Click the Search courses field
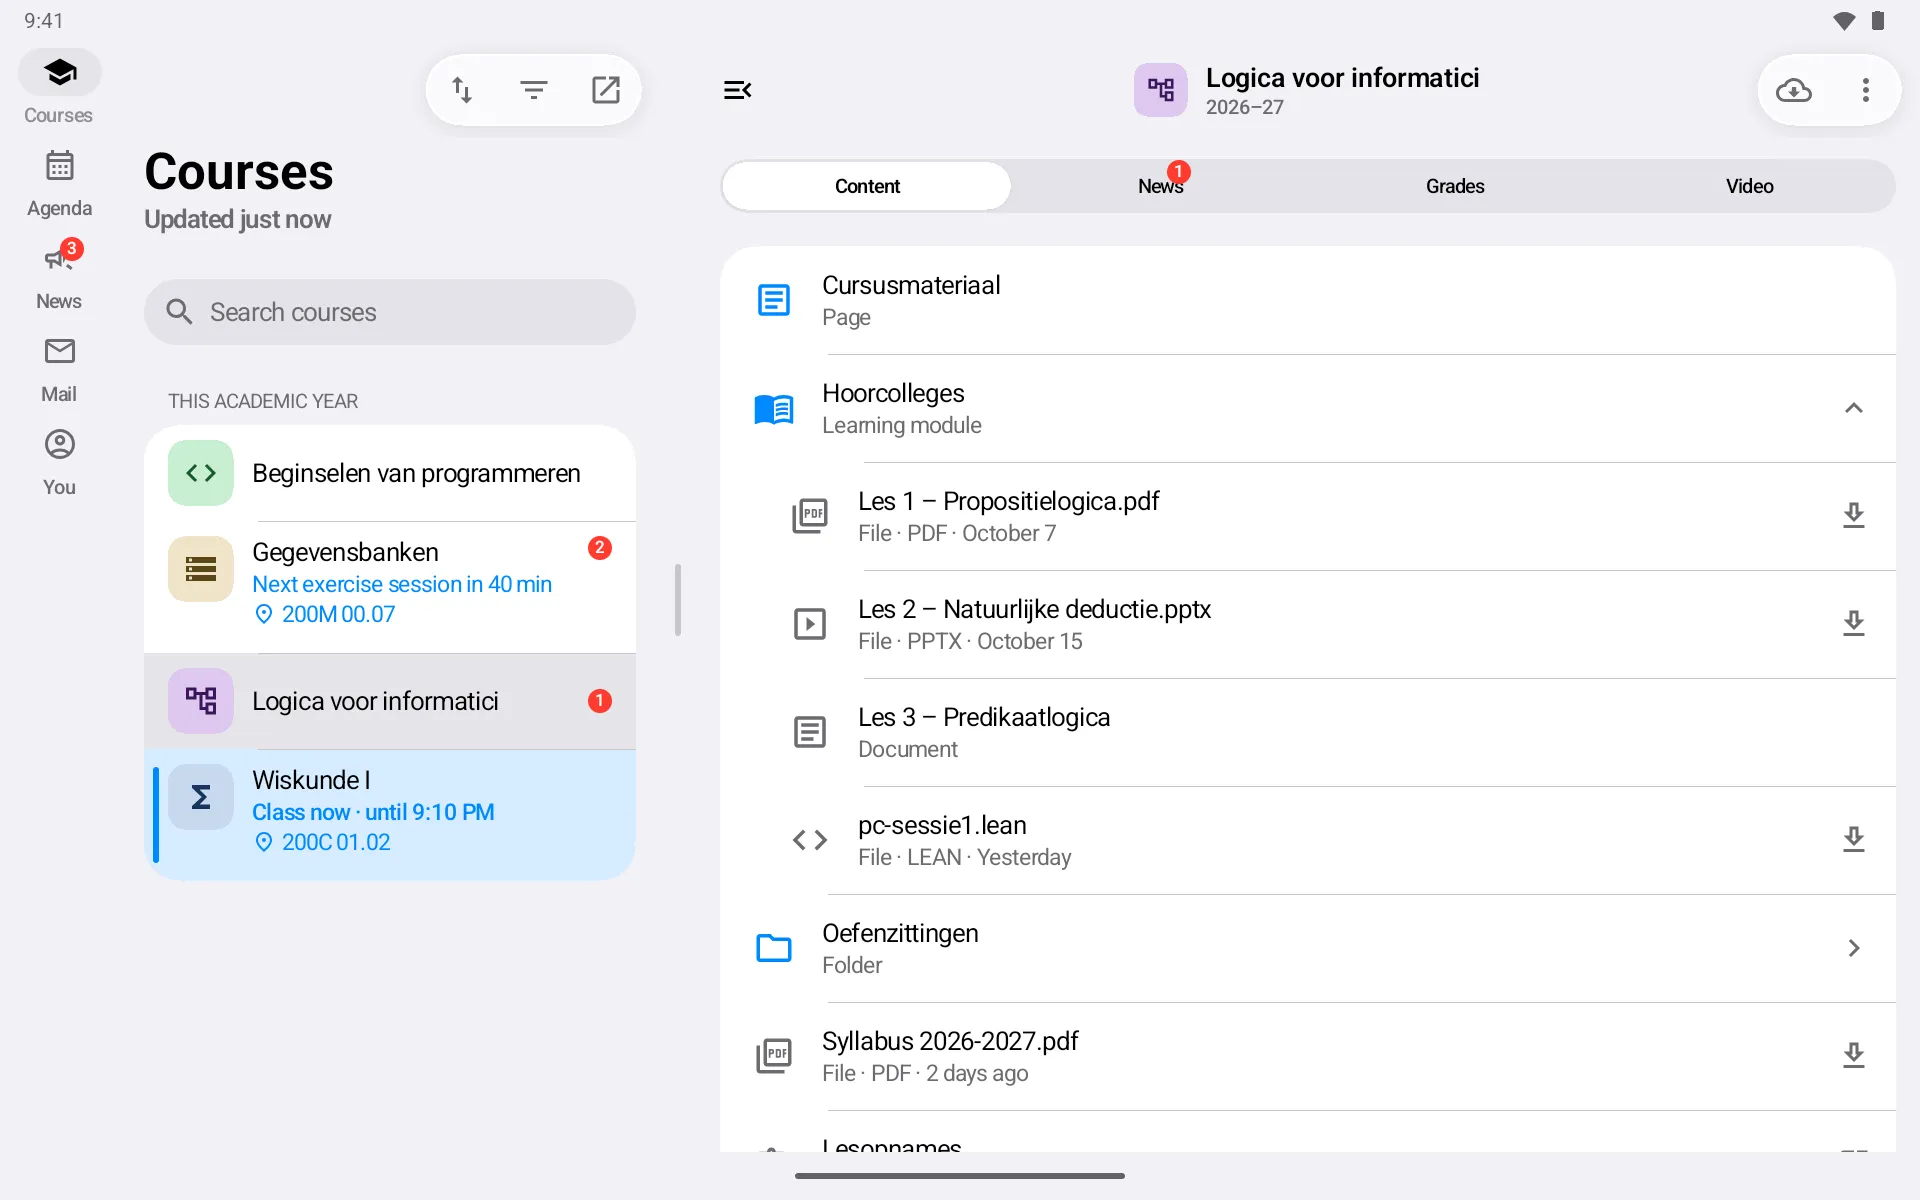The image size is (1920, 1200). pos(390,312)
